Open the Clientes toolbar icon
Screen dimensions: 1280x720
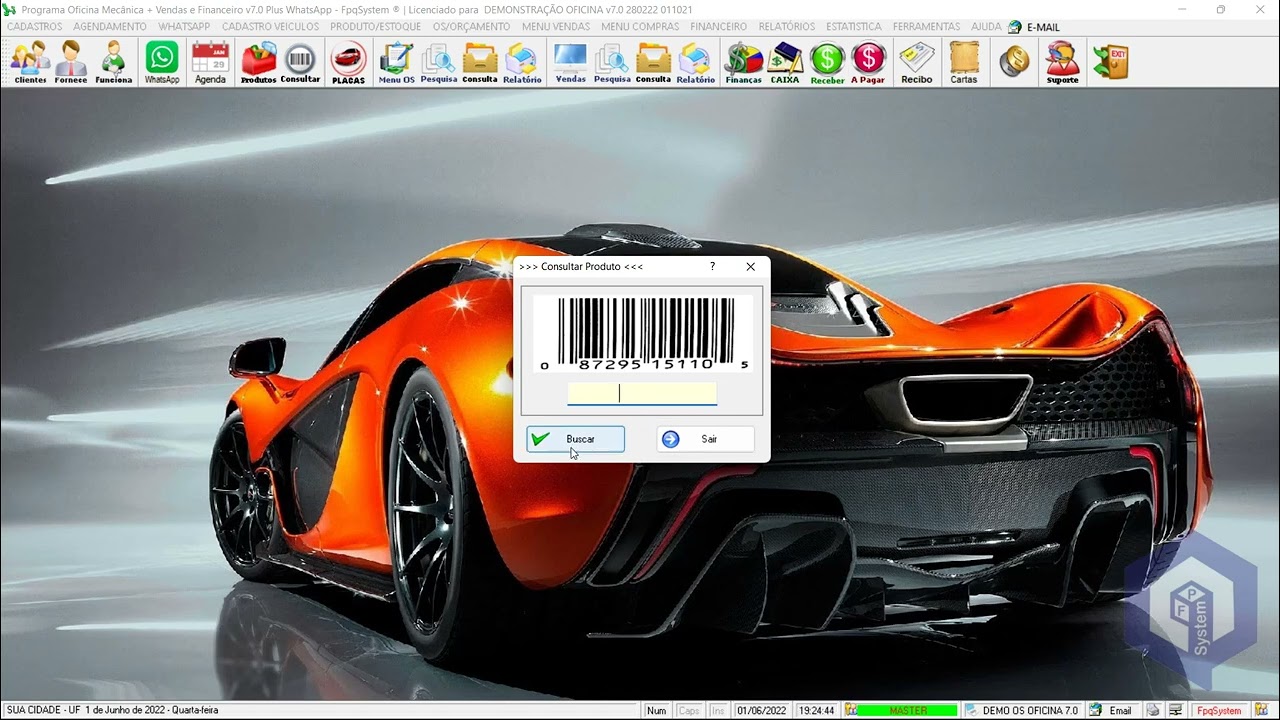pyautogui.click(x=30, y=62)
